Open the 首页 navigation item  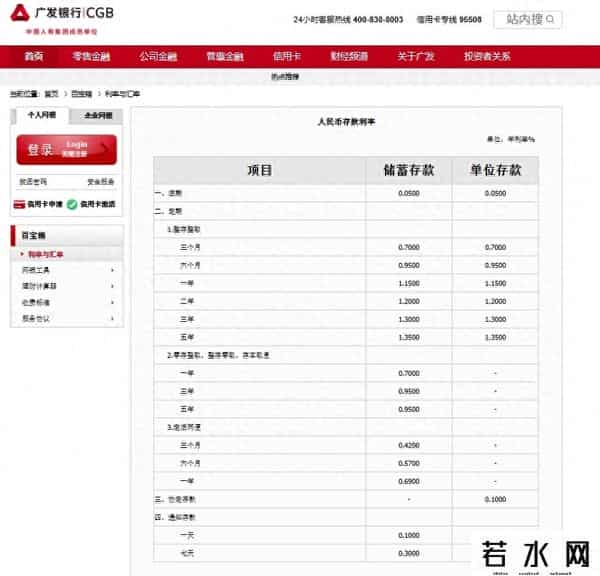pyautogui.click(x=34, y=57)
